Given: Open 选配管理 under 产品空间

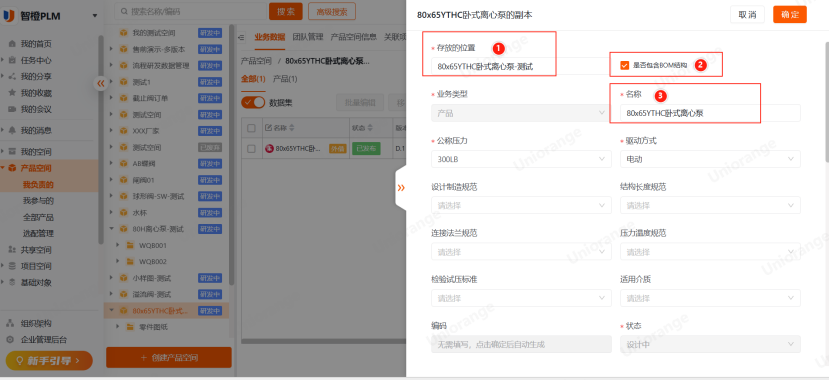Looking at the screenshot, I should 38,233.
